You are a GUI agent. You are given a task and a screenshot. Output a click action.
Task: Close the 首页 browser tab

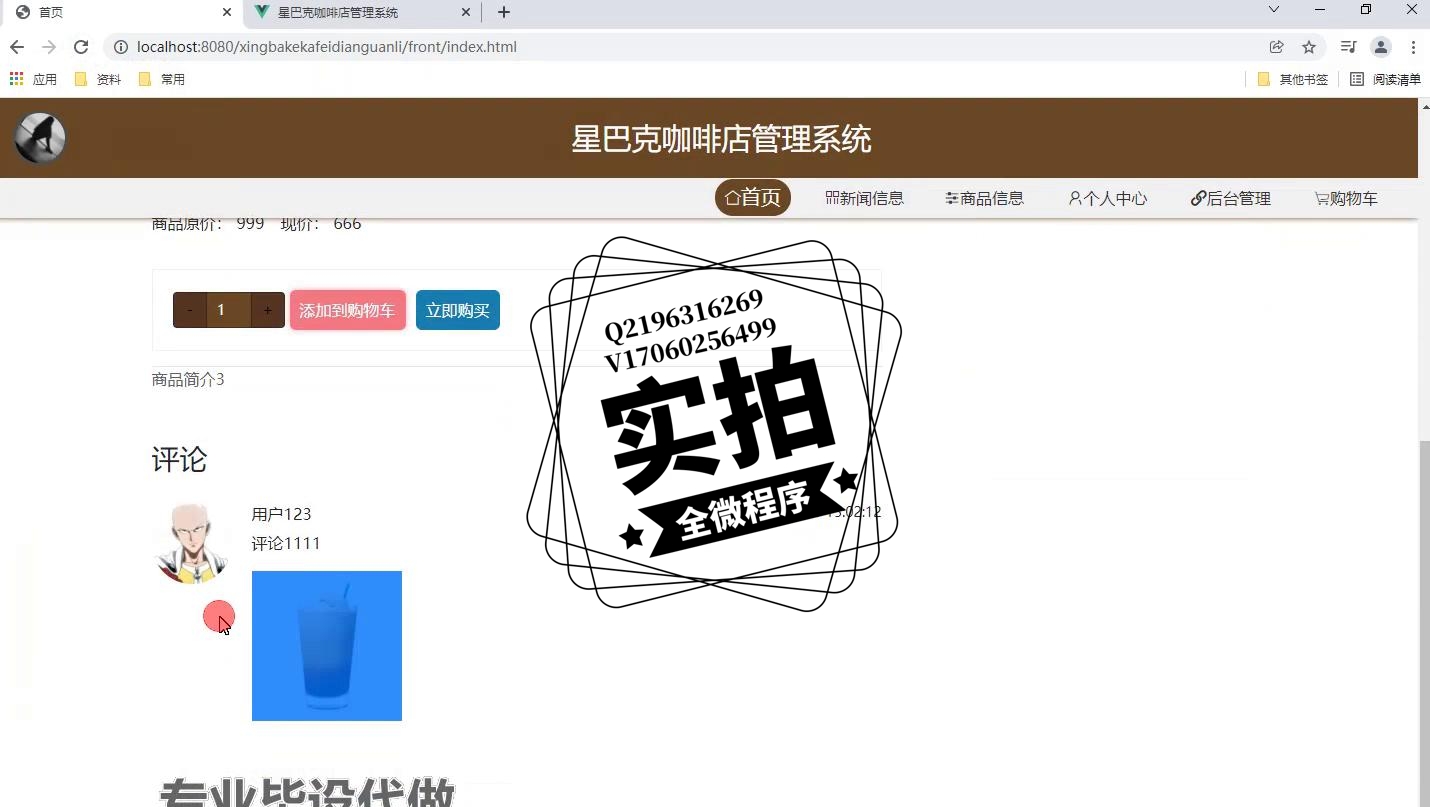click(x=227, y=12)
